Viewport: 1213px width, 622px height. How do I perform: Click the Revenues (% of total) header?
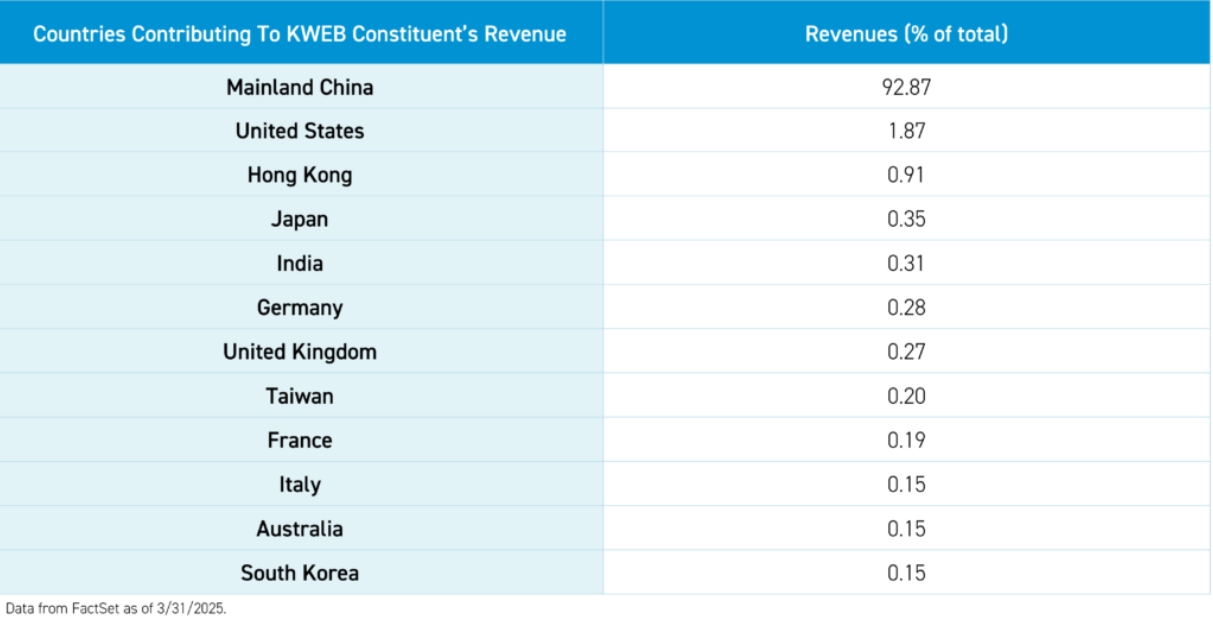[906, 34]
